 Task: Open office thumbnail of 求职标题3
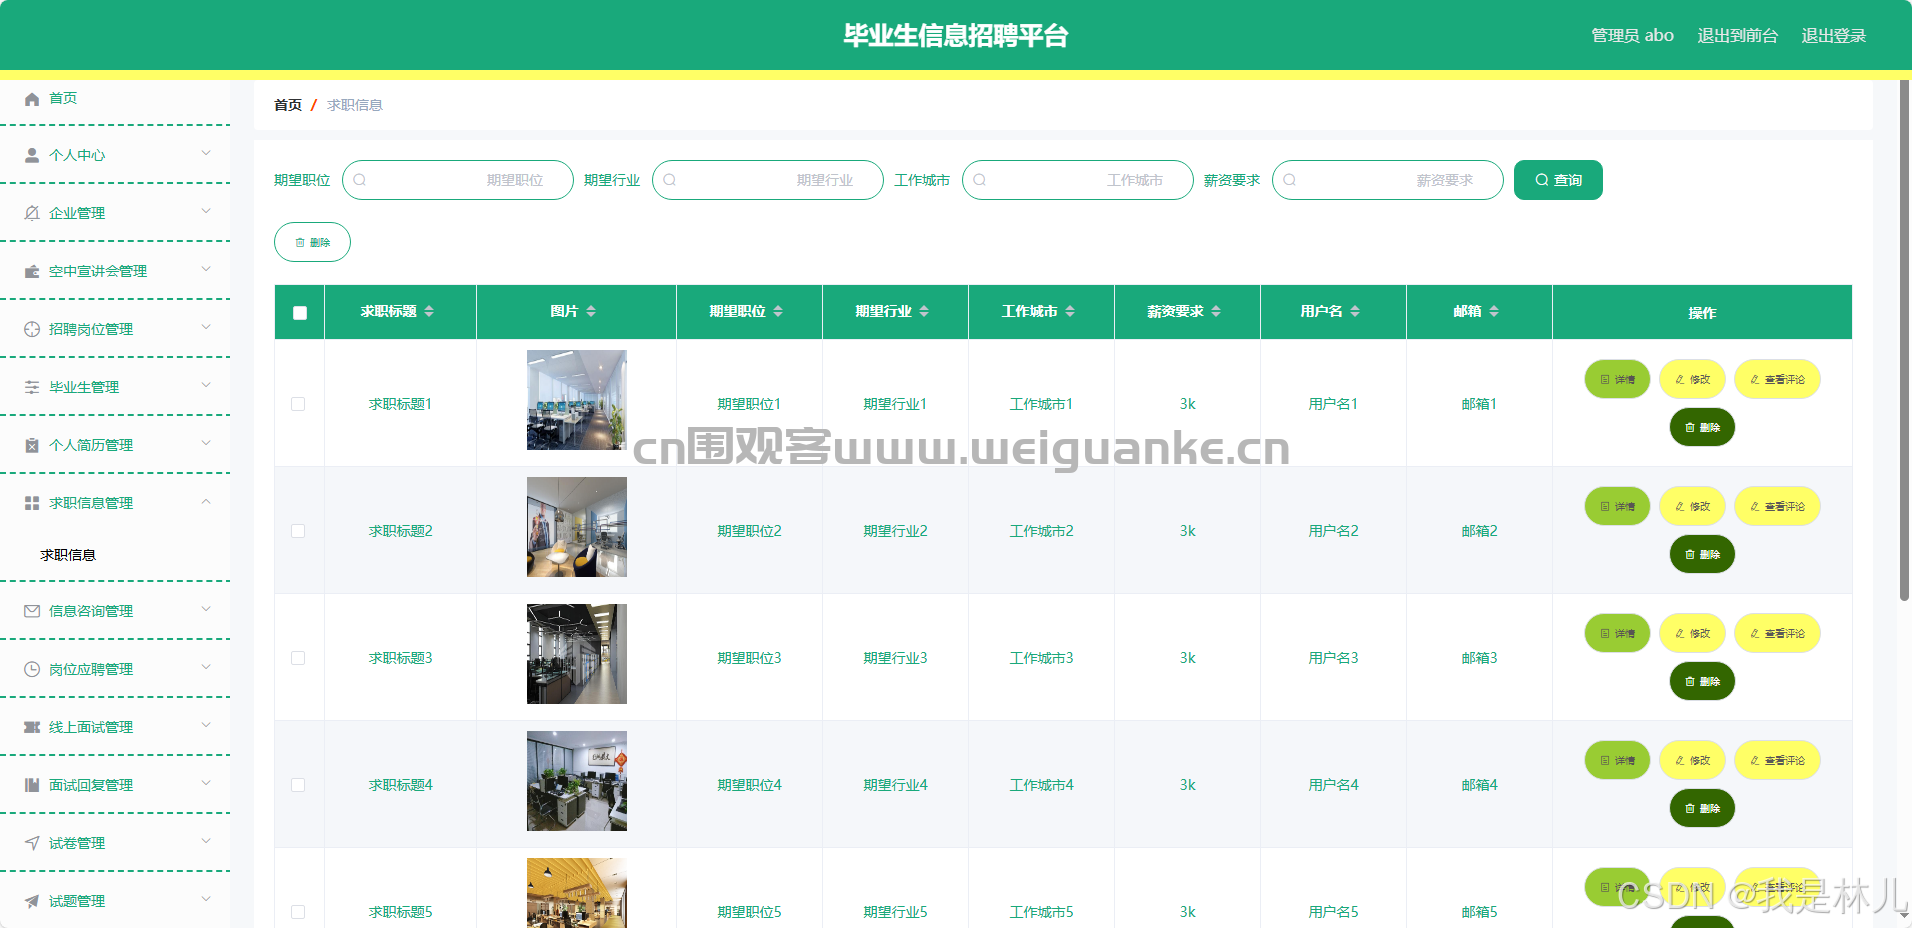click(577, 654)
